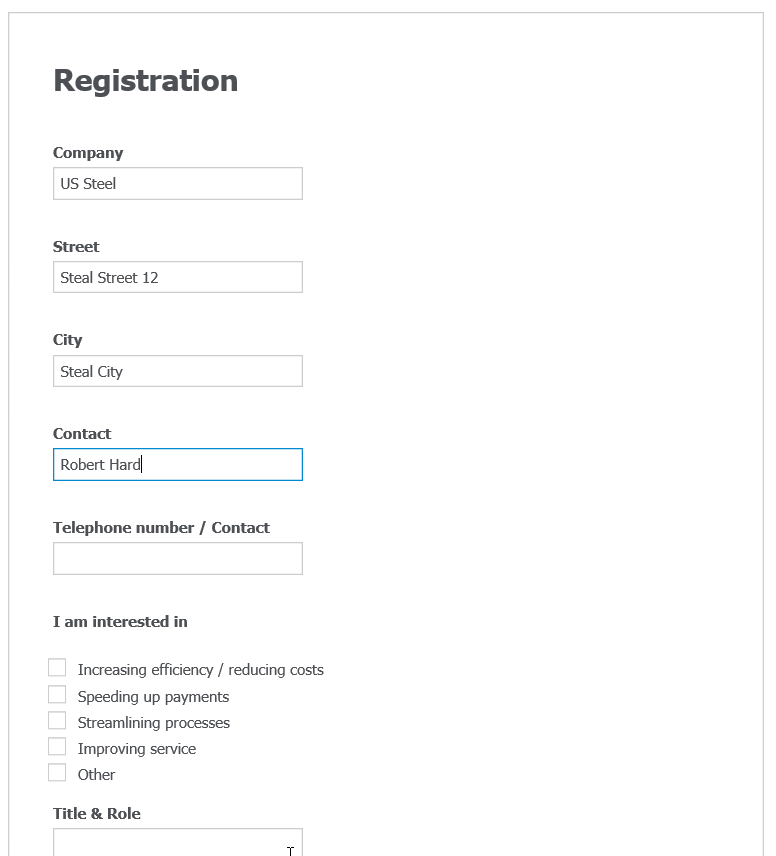Image resolution: width=776 pixels, height=856 pixels.
Task: Tick the 'Streamlining processes' checkbox
Action: 57,718
